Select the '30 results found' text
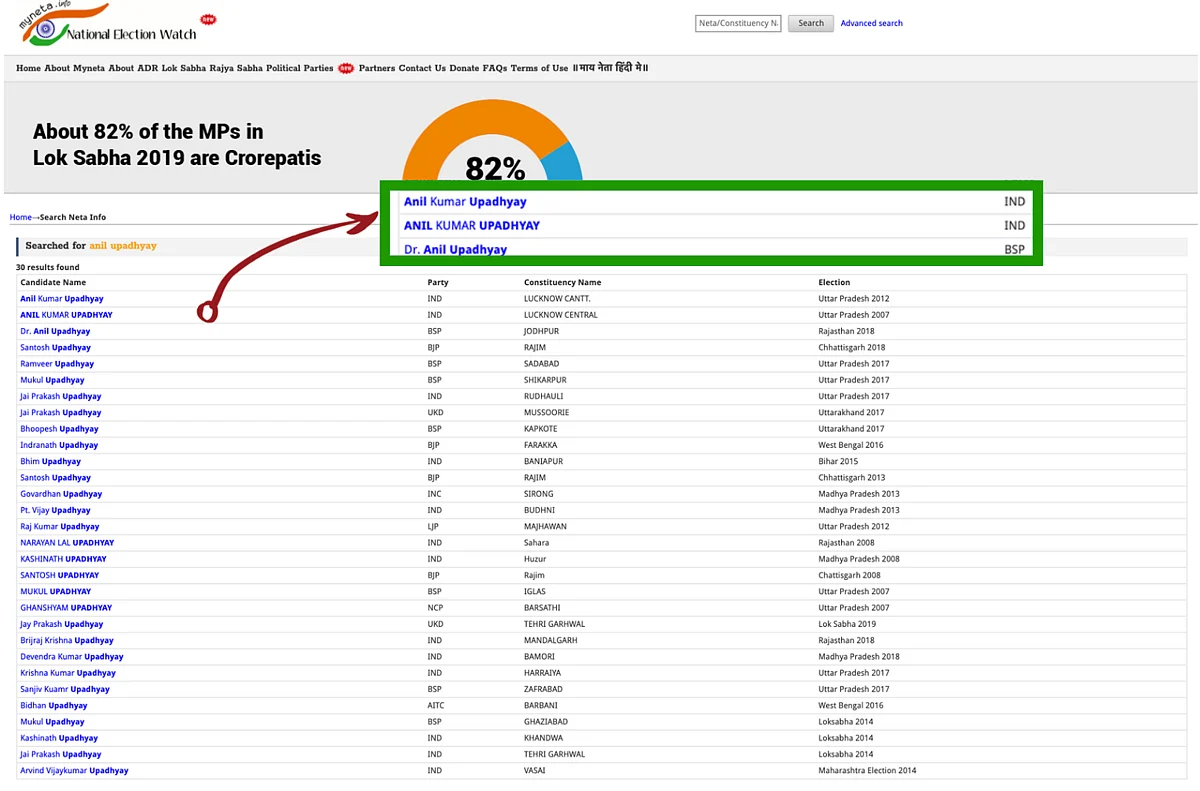Image resolution: width=1200 pixels, height=791 pixels. (x=48, y=267)
